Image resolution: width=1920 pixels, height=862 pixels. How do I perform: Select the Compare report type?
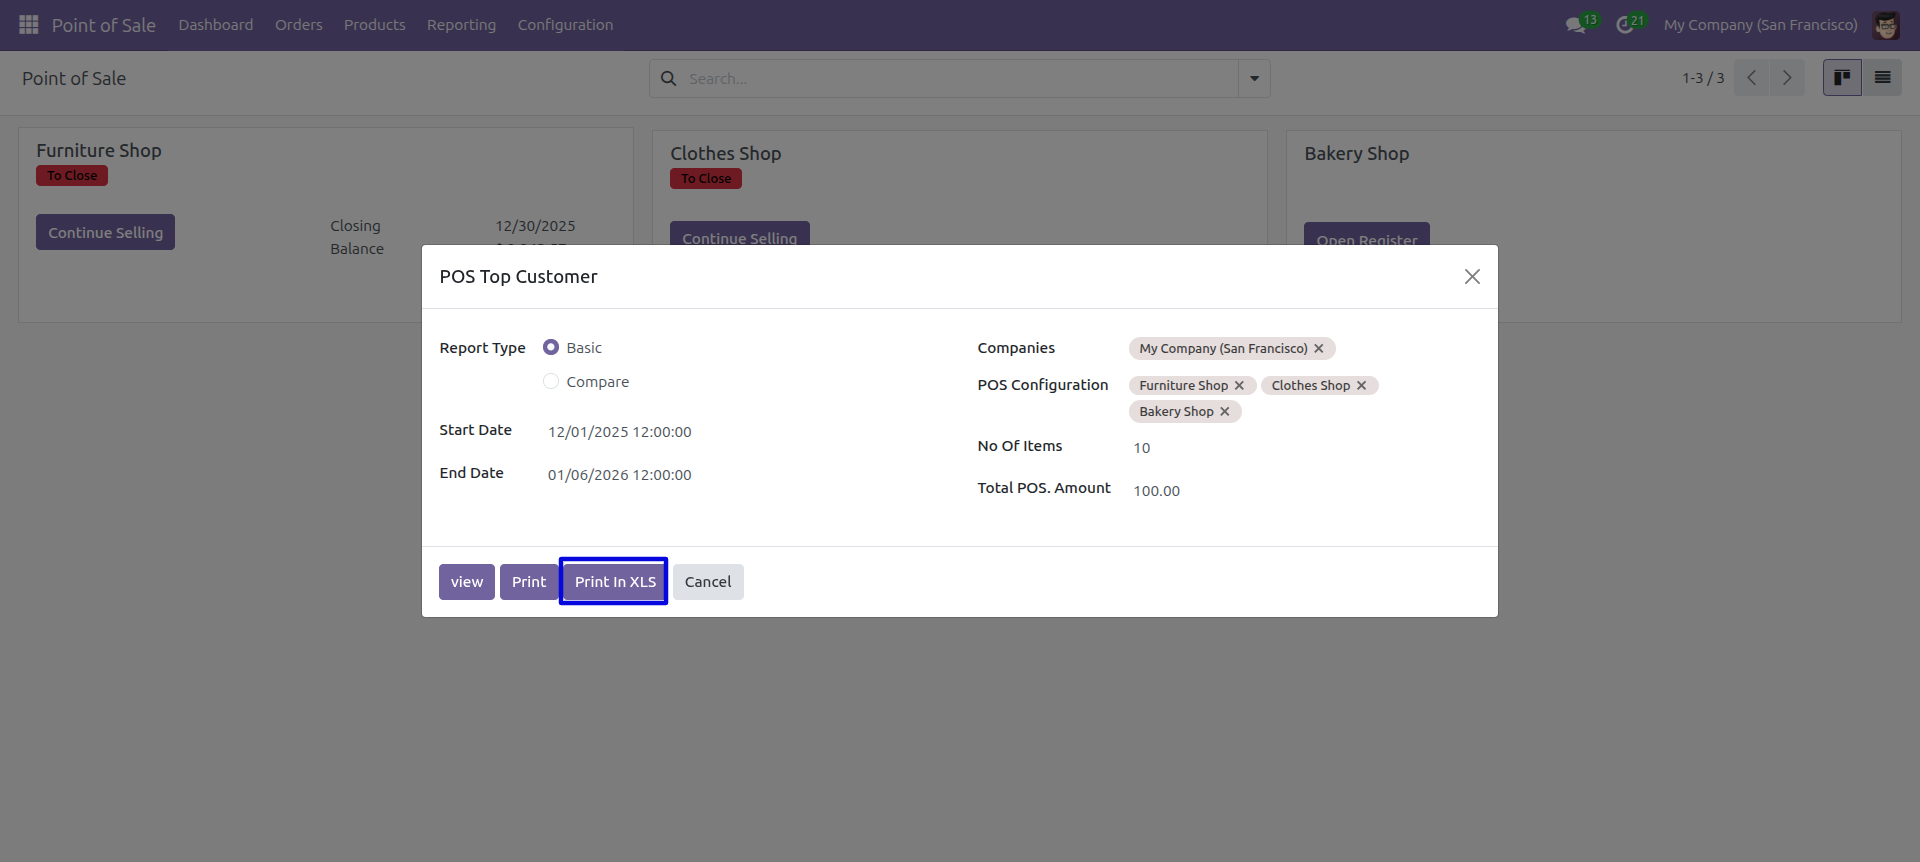click(x=551, y=381)
